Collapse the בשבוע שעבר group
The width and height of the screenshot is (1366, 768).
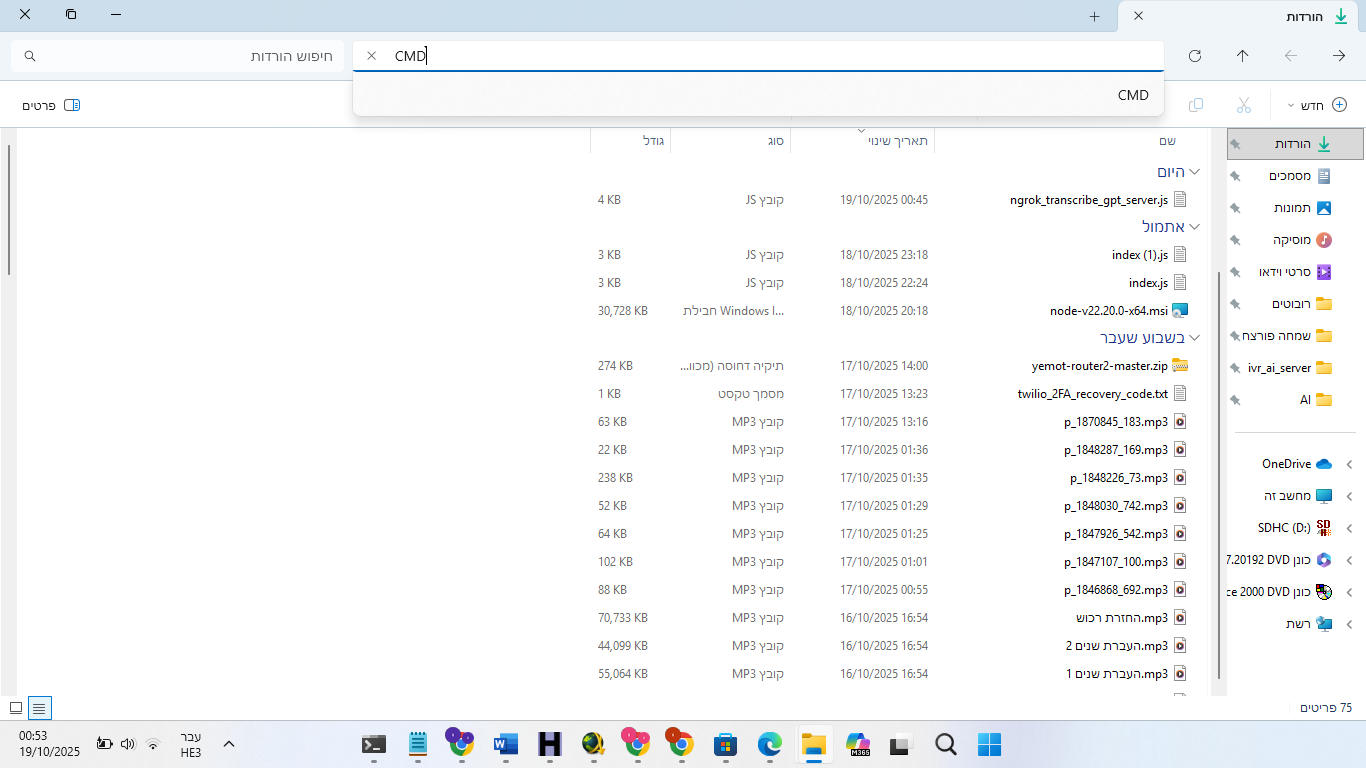click(x=1194, y=338)
